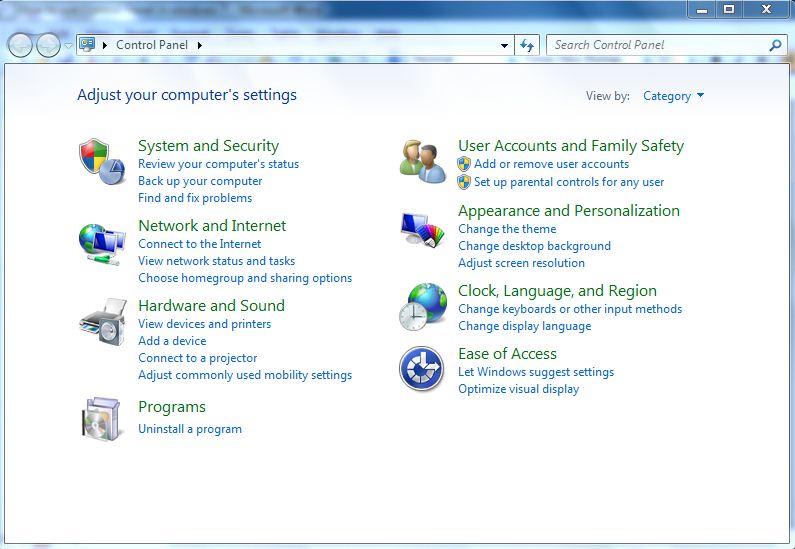Expand the address bar history dropdown
The width and height of the screenshot is (795, 549).
click(x=504, y=45)
